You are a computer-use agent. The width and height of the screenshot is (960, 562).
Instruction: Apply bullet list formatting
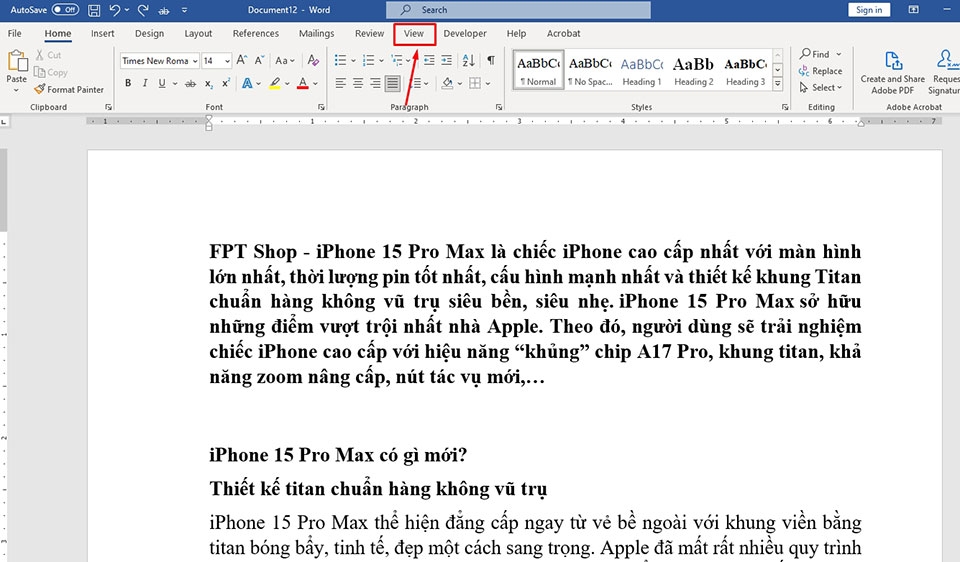coord(340,60)
